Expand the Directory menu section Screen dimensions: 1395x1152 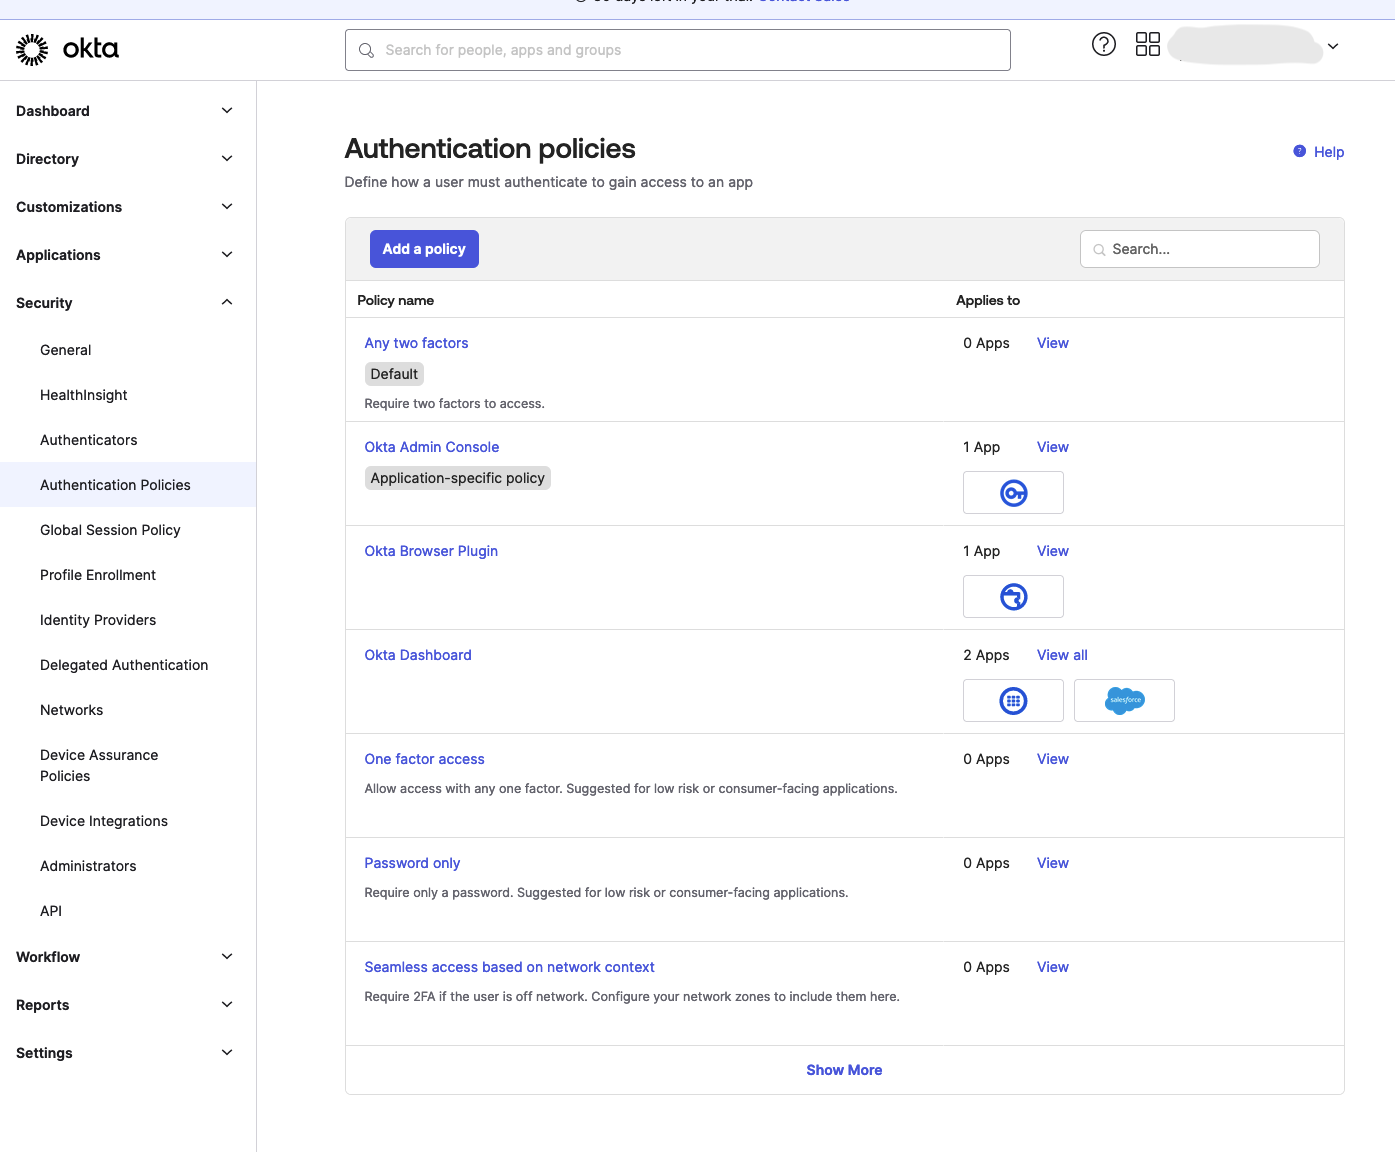click(x=227, y=159)
